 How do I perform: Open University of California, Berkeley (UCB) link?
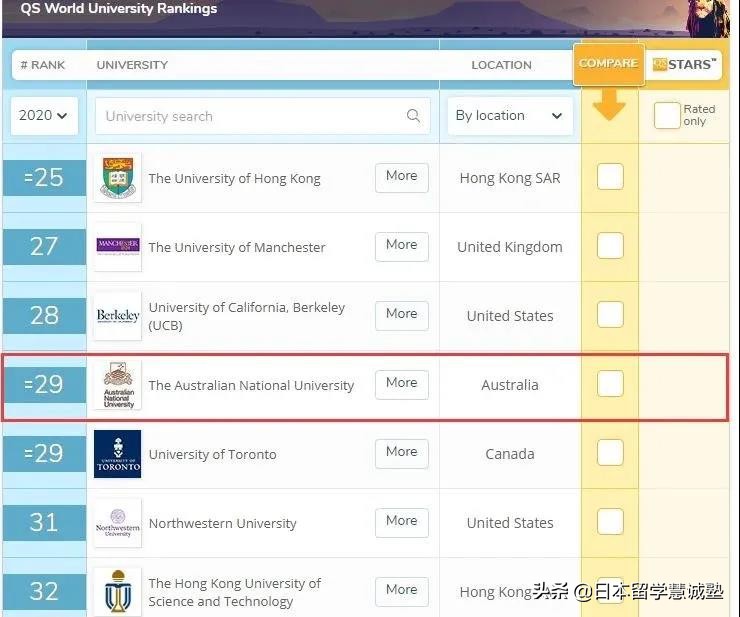click(x=247, y=316)
